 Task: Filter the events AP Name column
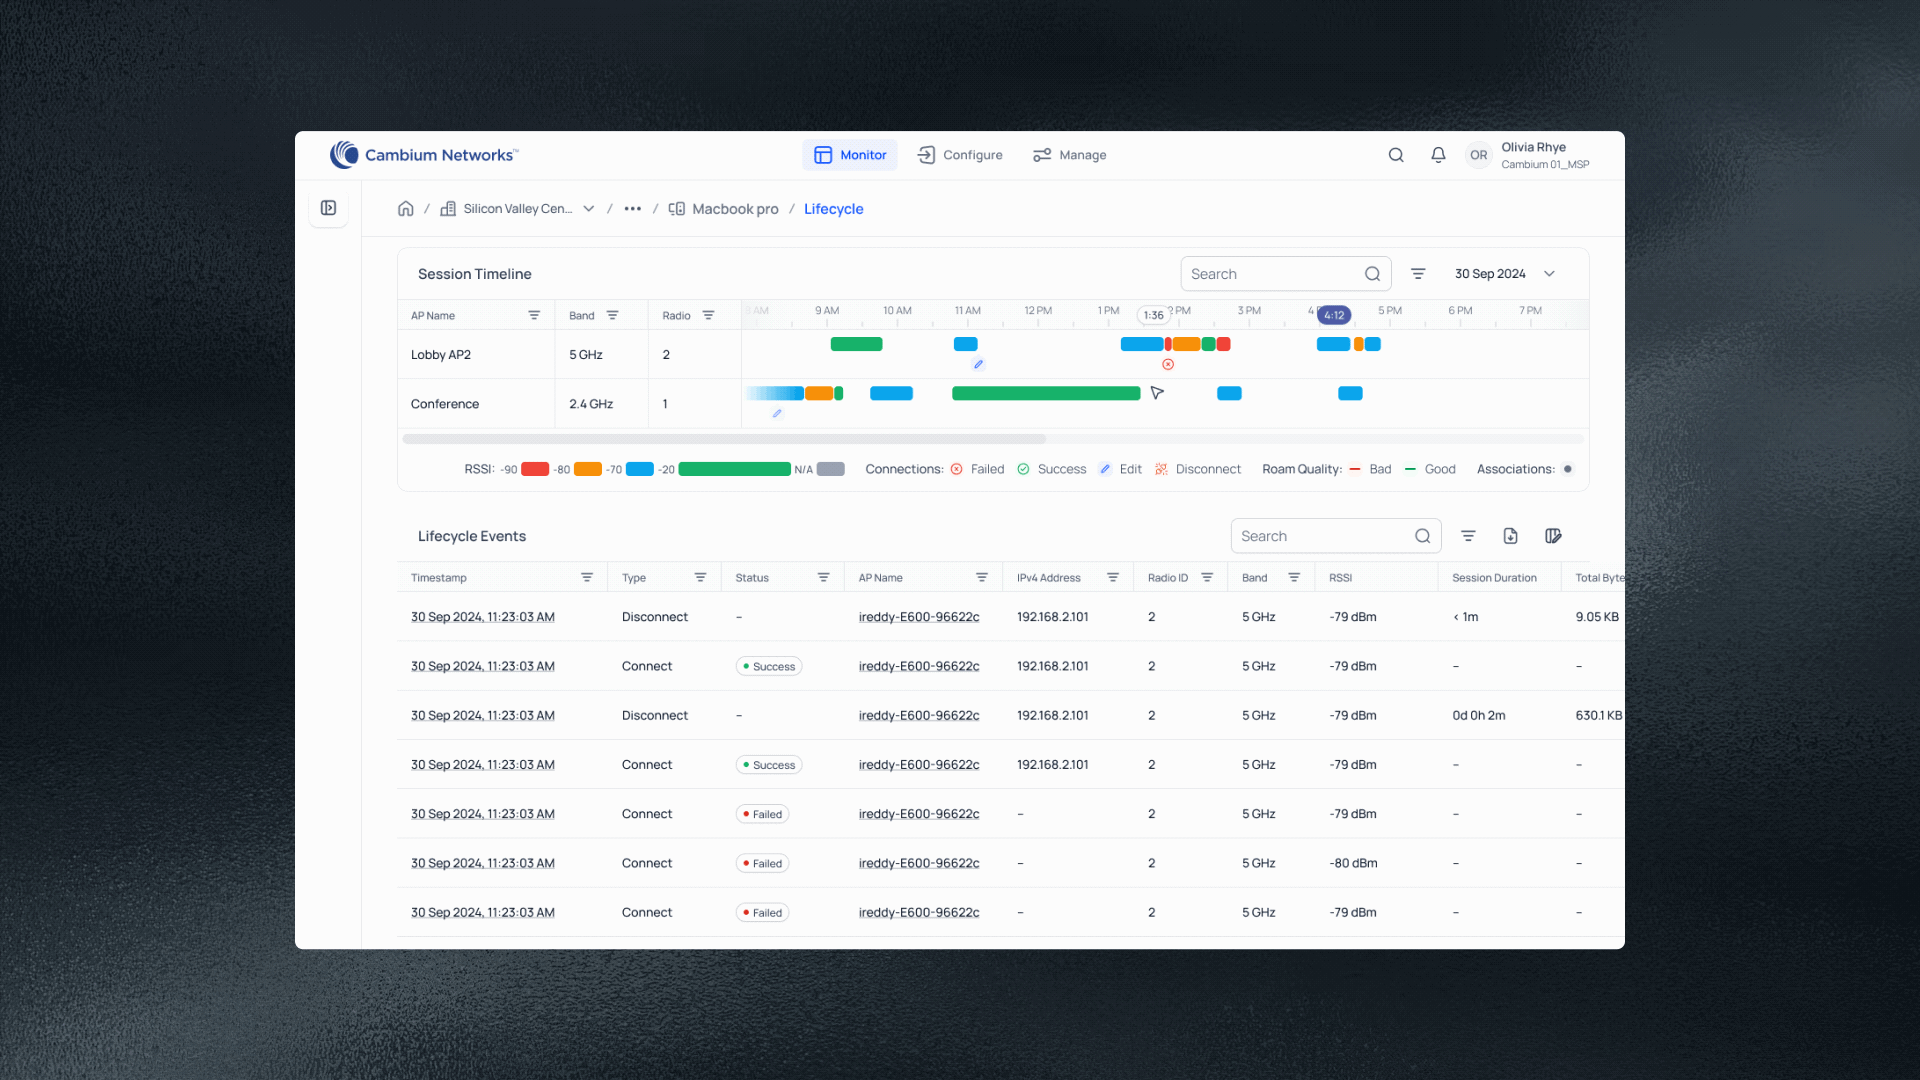[981, 578]
